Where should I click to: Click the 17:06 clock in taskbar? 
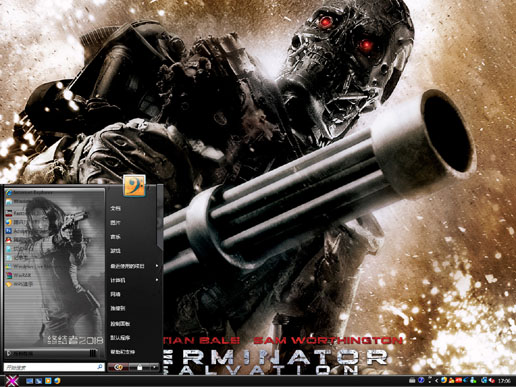504,380
